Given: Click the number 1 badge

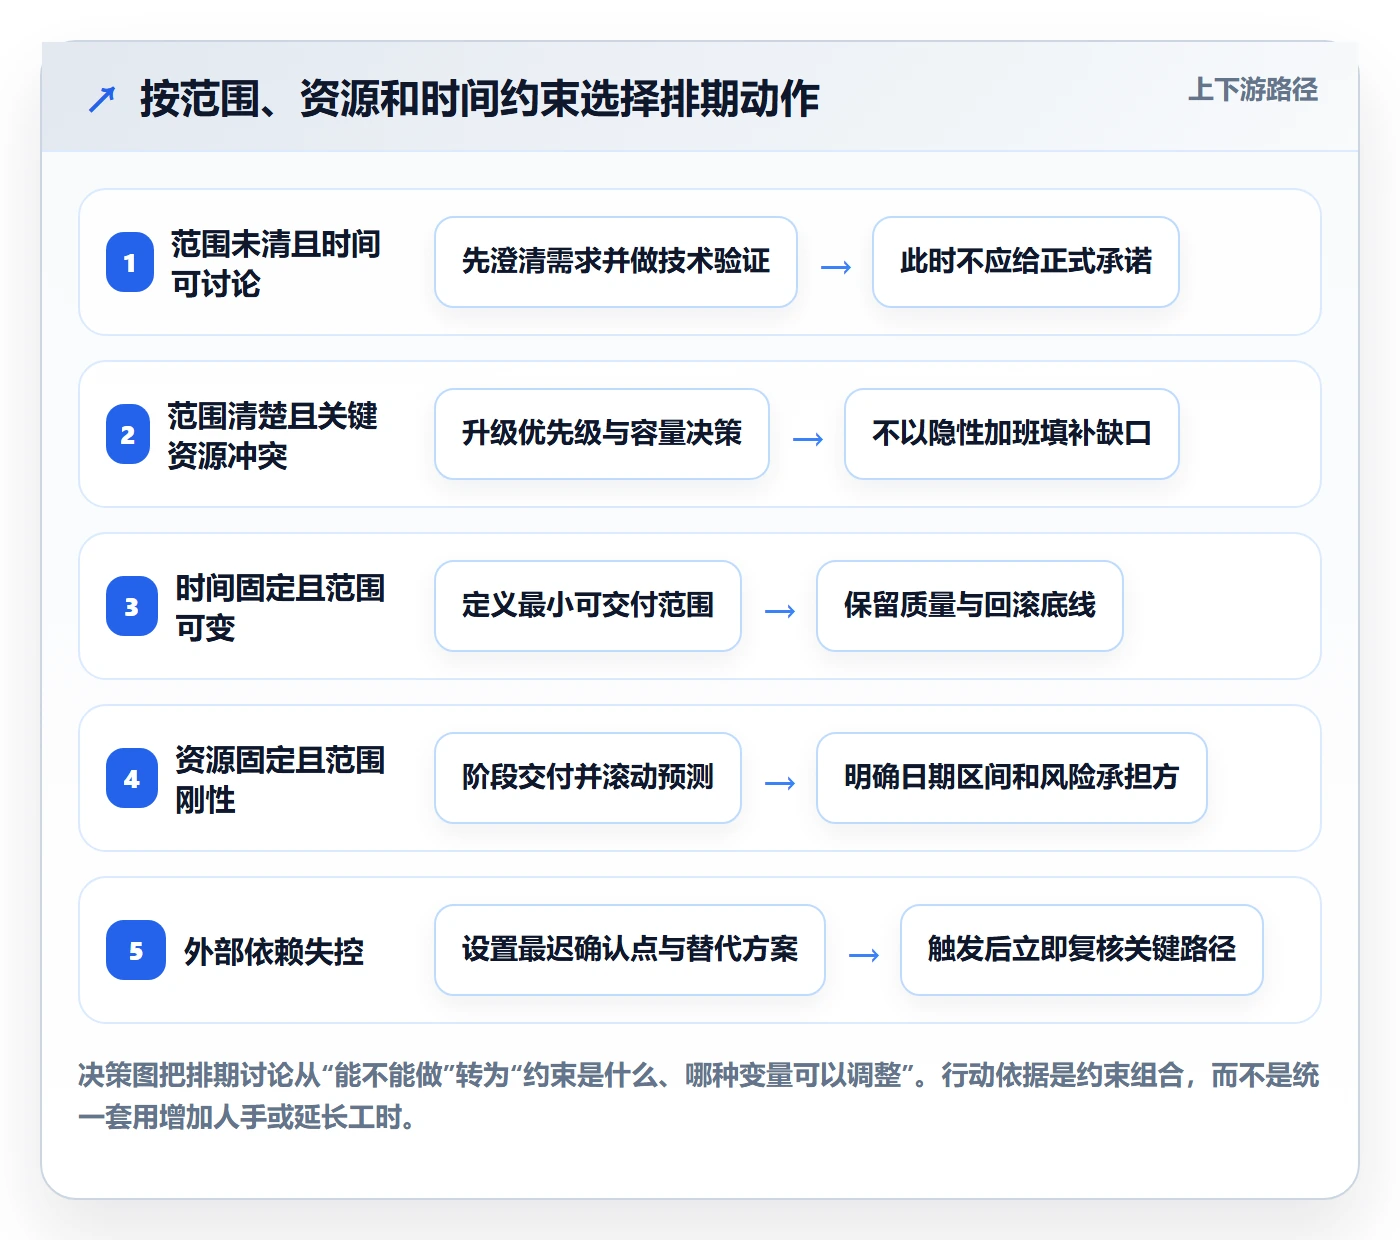Looking at the screenshot, I should pyautogui.click(x=130, y=262).
